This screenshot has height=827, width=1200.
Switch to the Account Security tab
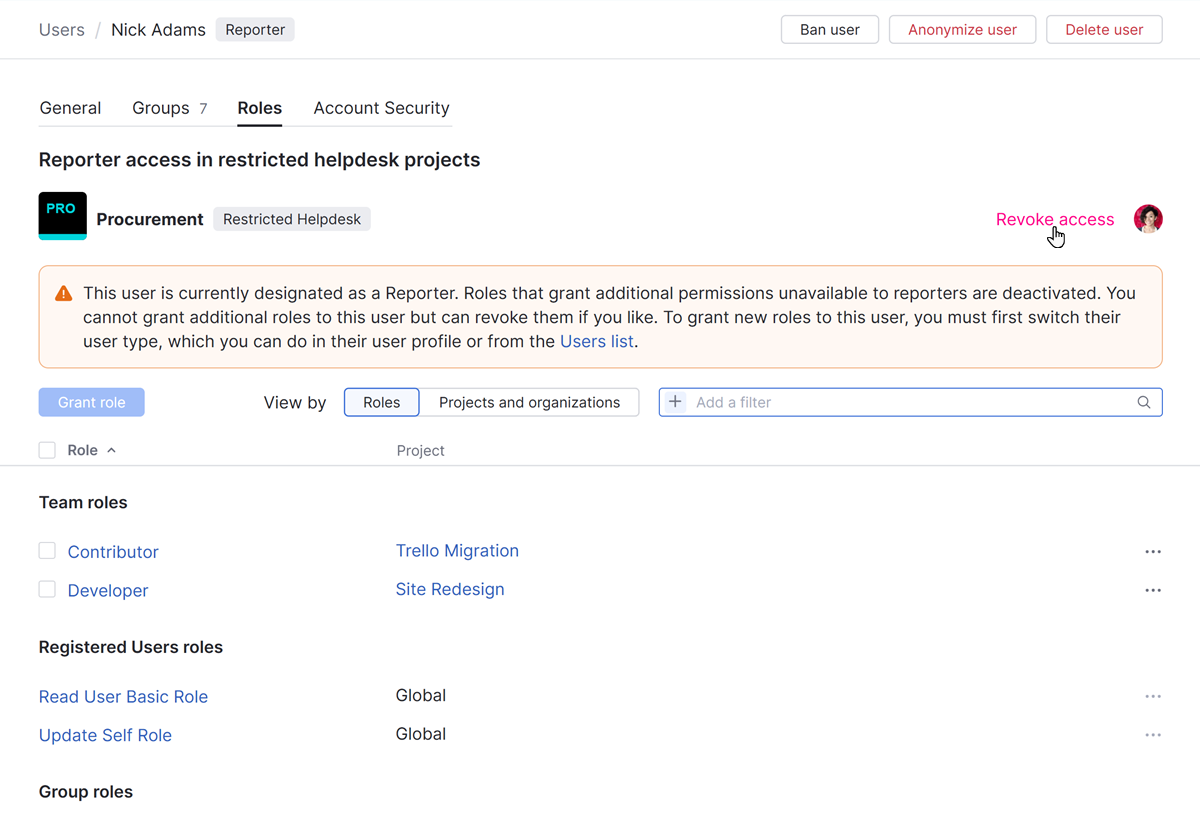coord(381,108)
